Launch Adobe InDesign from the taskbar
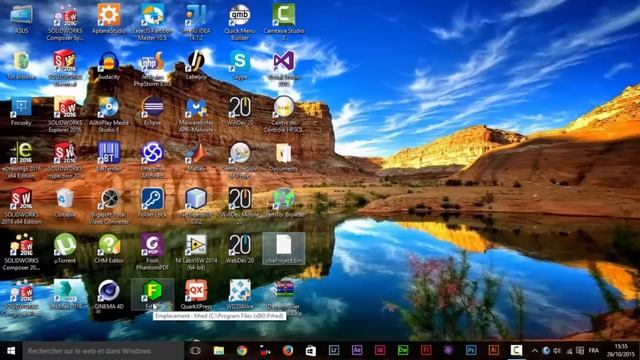Viewport: 640px width, 360px height. click(x=380, y=351)
